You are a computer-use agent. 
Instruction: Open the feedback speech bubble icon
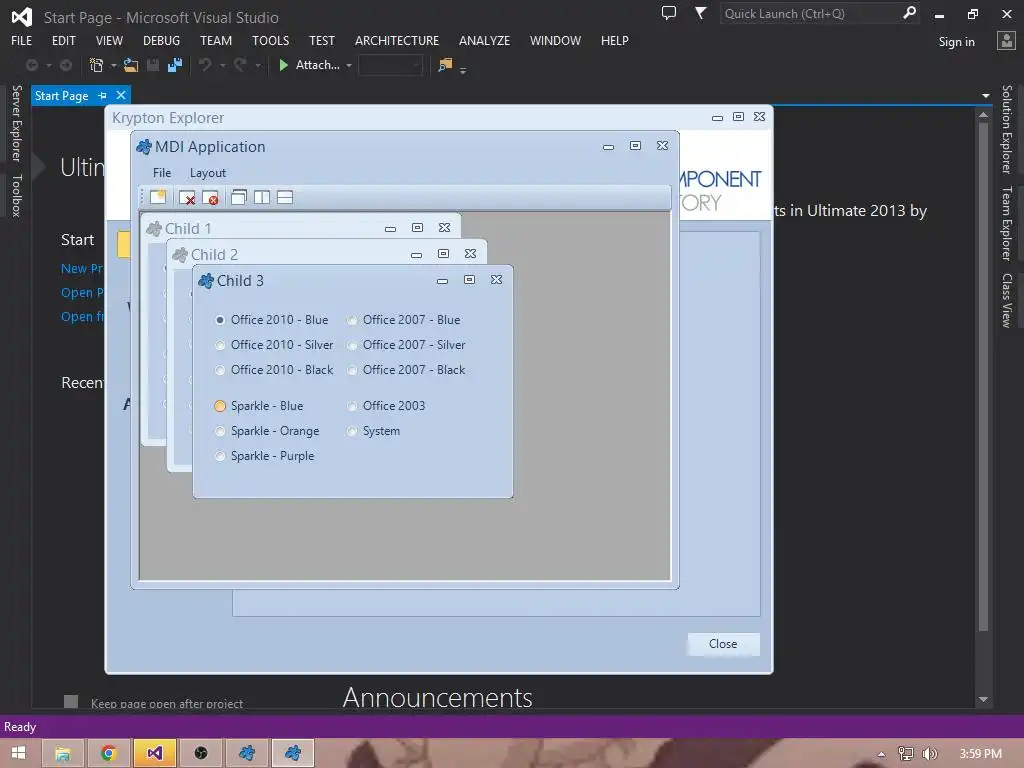point(669,13)
